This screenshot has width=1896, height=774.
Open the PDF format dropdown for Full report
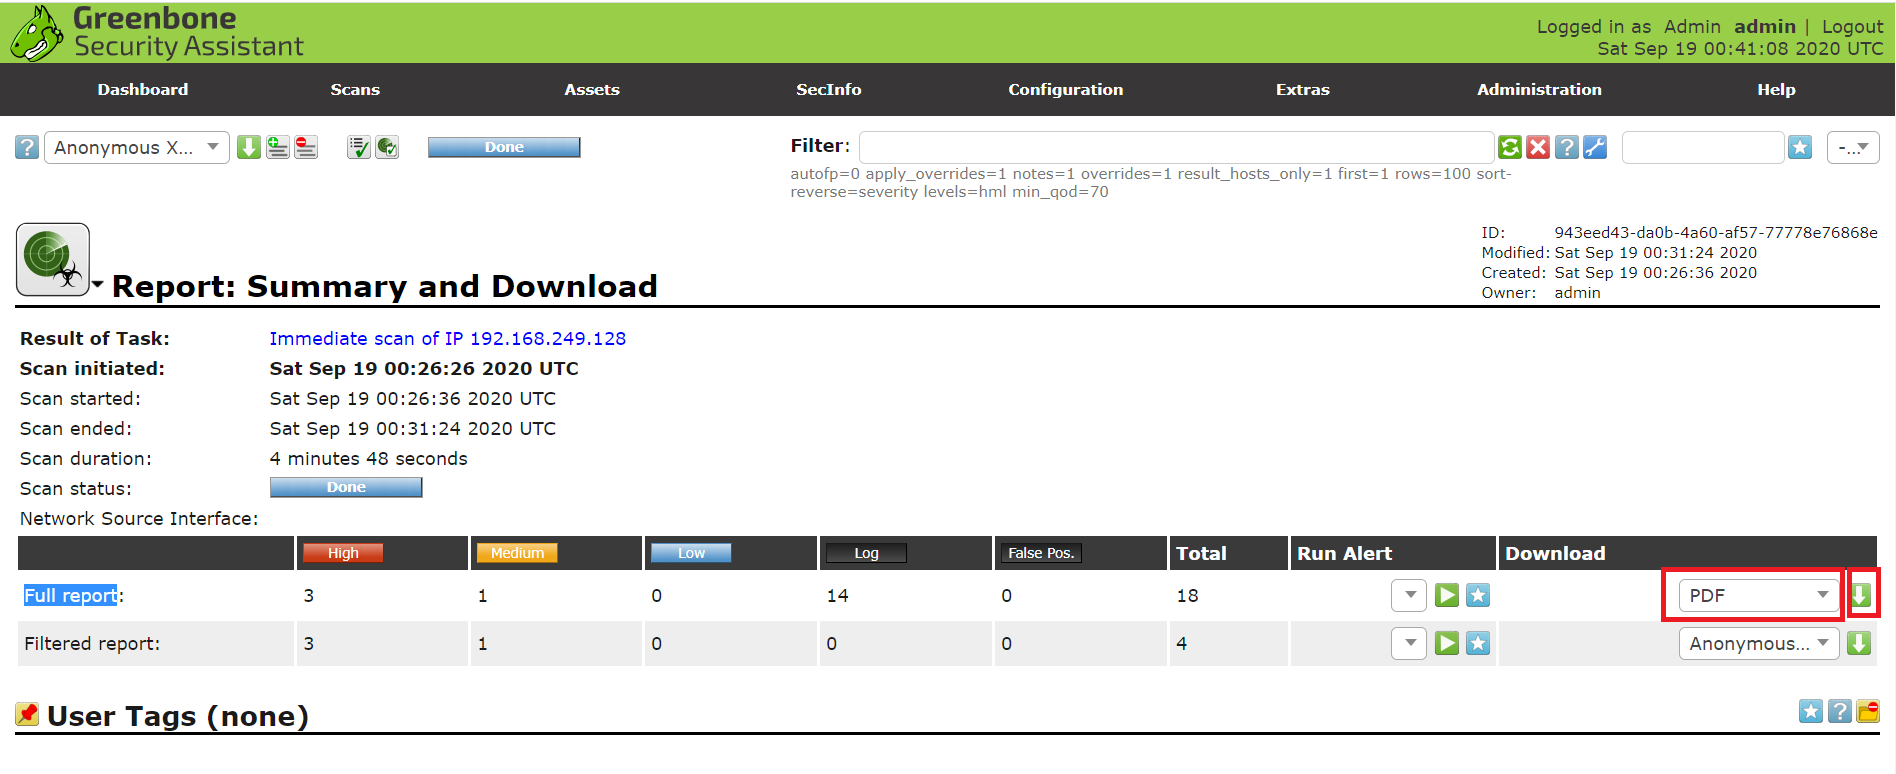(1759, 595)
